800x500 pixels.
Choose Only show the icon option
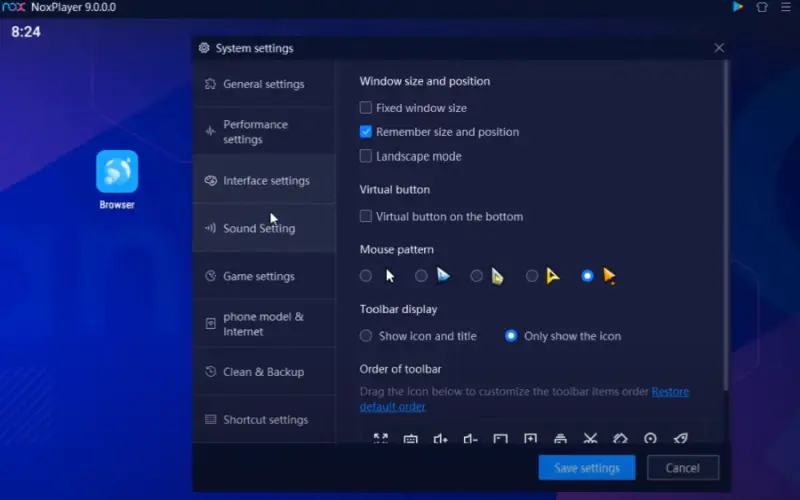coord(511,336)
